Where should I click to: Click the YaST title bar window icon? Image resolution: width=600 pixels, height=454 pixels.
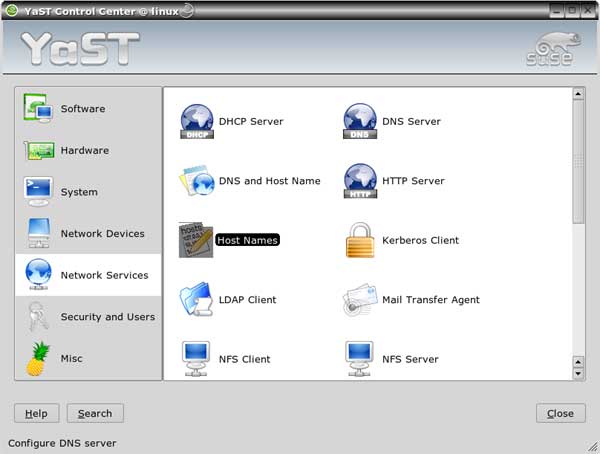click(x=11, y=10)
